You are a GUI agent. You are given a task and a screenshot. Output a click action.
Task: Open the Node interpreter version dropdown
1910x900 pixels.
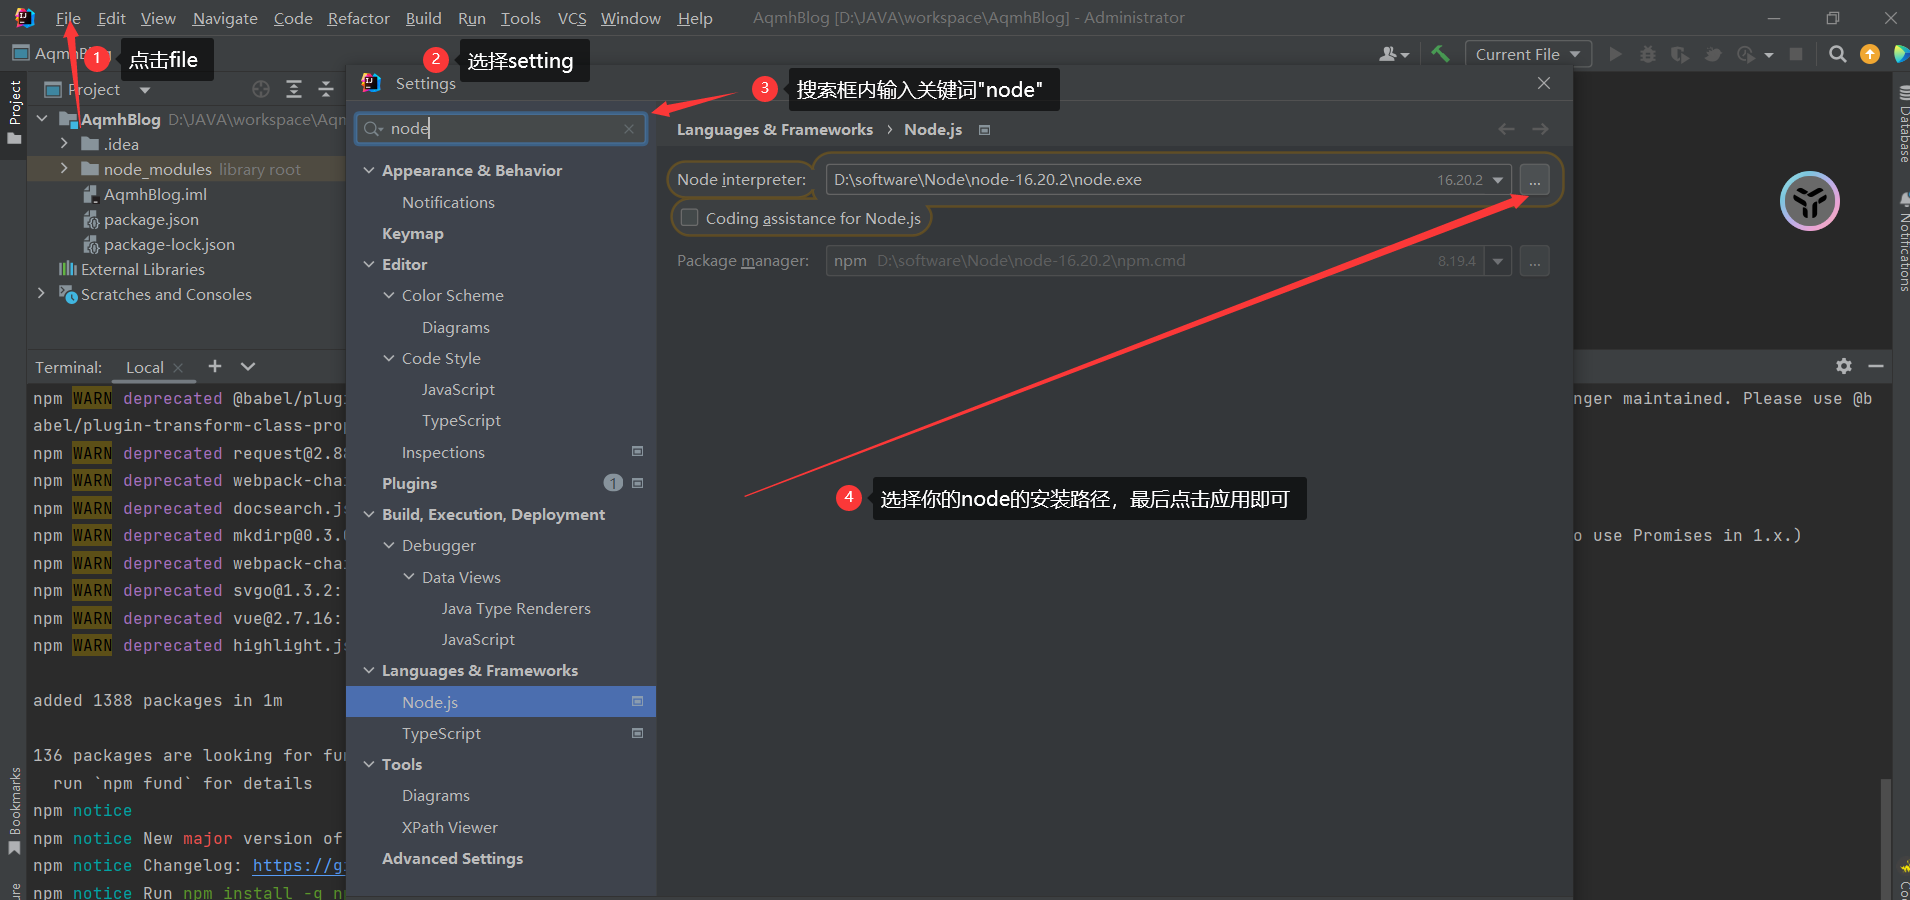click(1498, 180)
